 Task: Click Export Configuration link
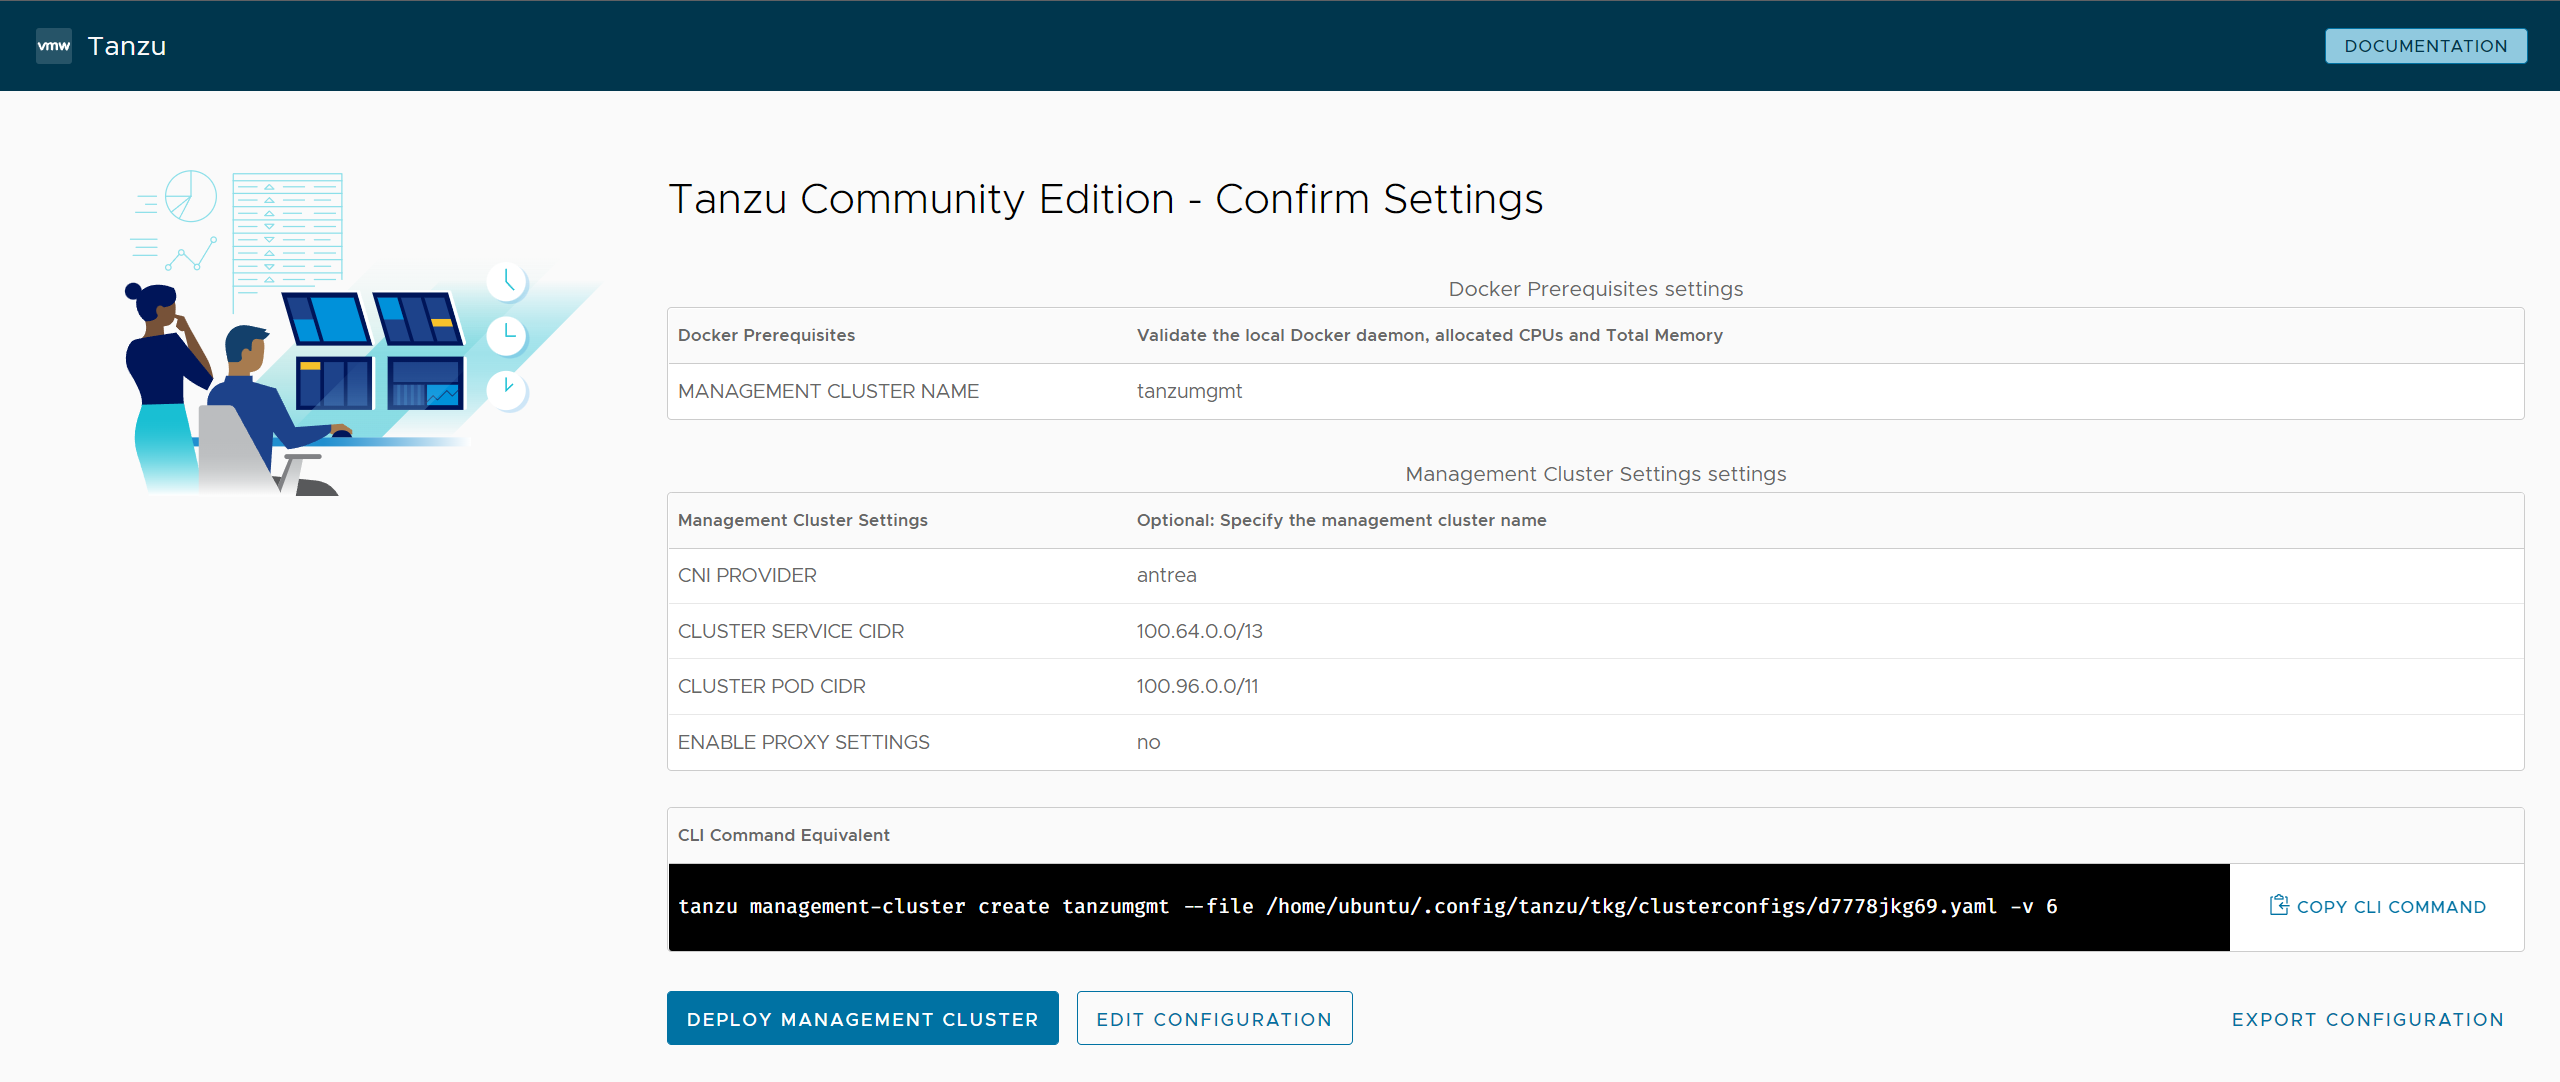pyautogui.click(x=2367, y=1019)
